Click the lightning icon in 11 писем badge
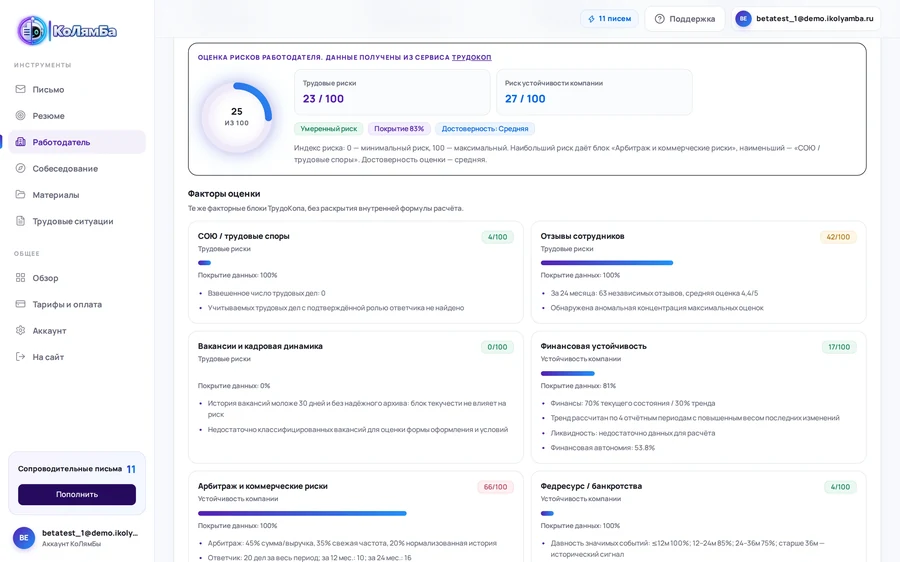 pos(591,19)
